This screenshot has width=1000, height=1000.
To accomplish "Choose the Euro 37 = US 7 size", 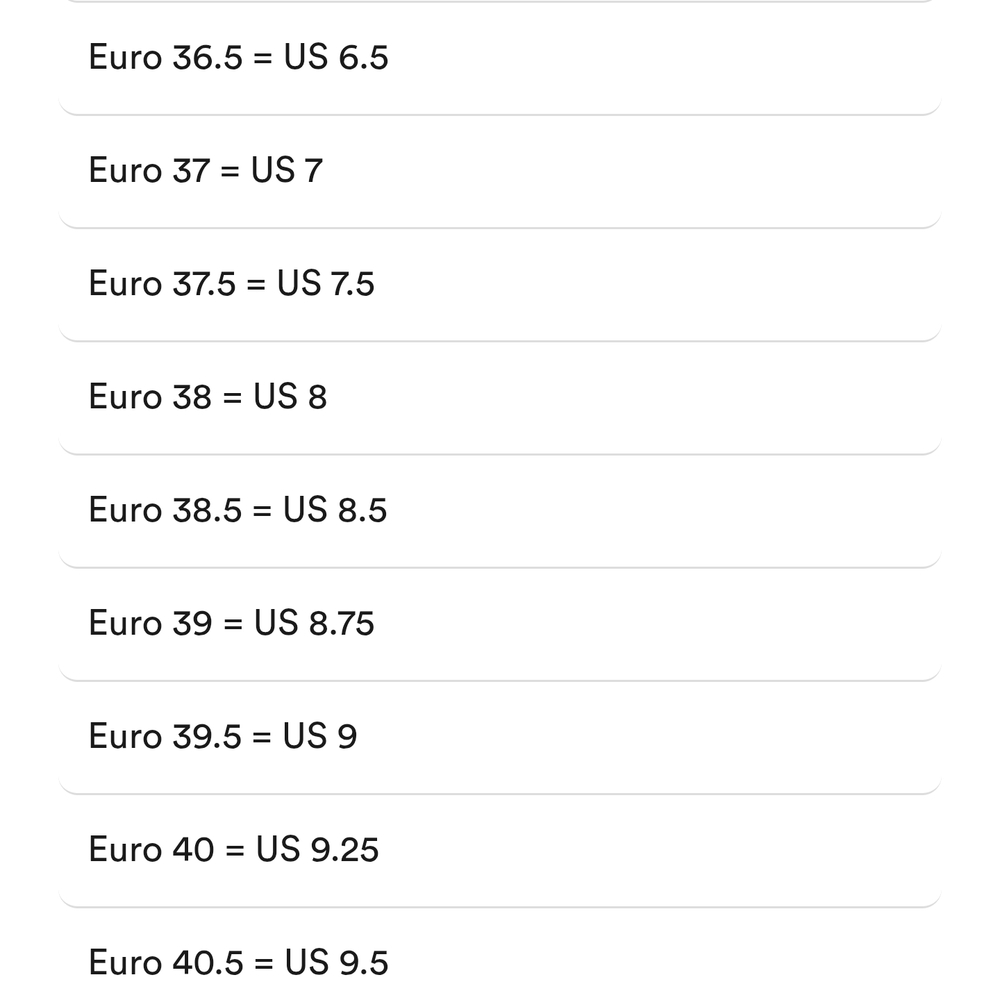I will point(500,171).
